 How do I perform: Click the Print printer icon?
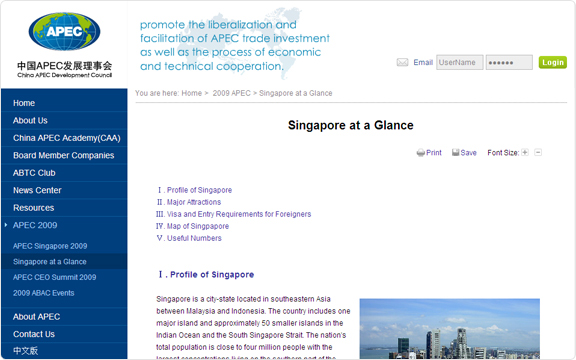[421, 153]
